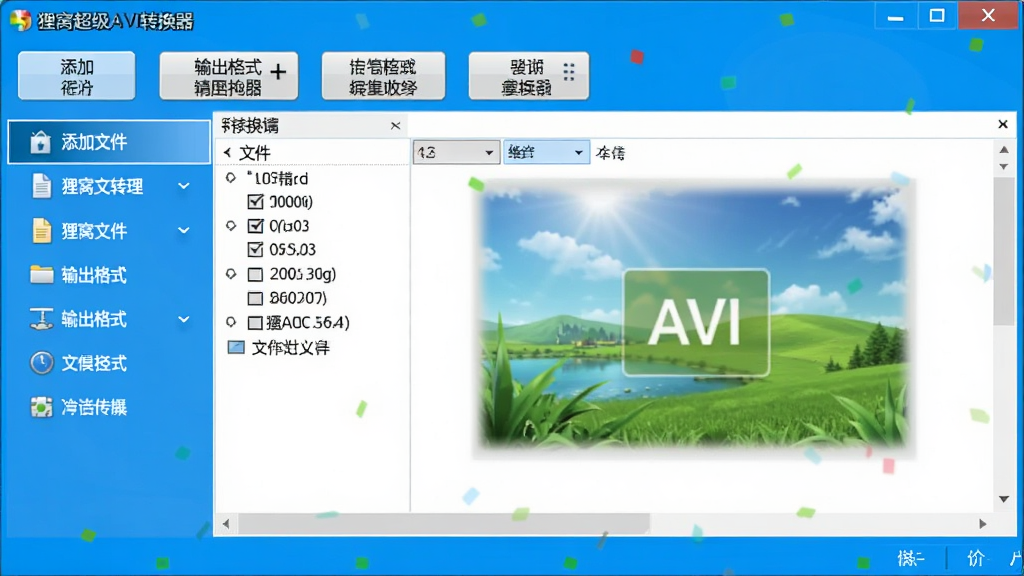
Task: Select 狸窝文件 sidebar item
Action: (x=109, y=231)
